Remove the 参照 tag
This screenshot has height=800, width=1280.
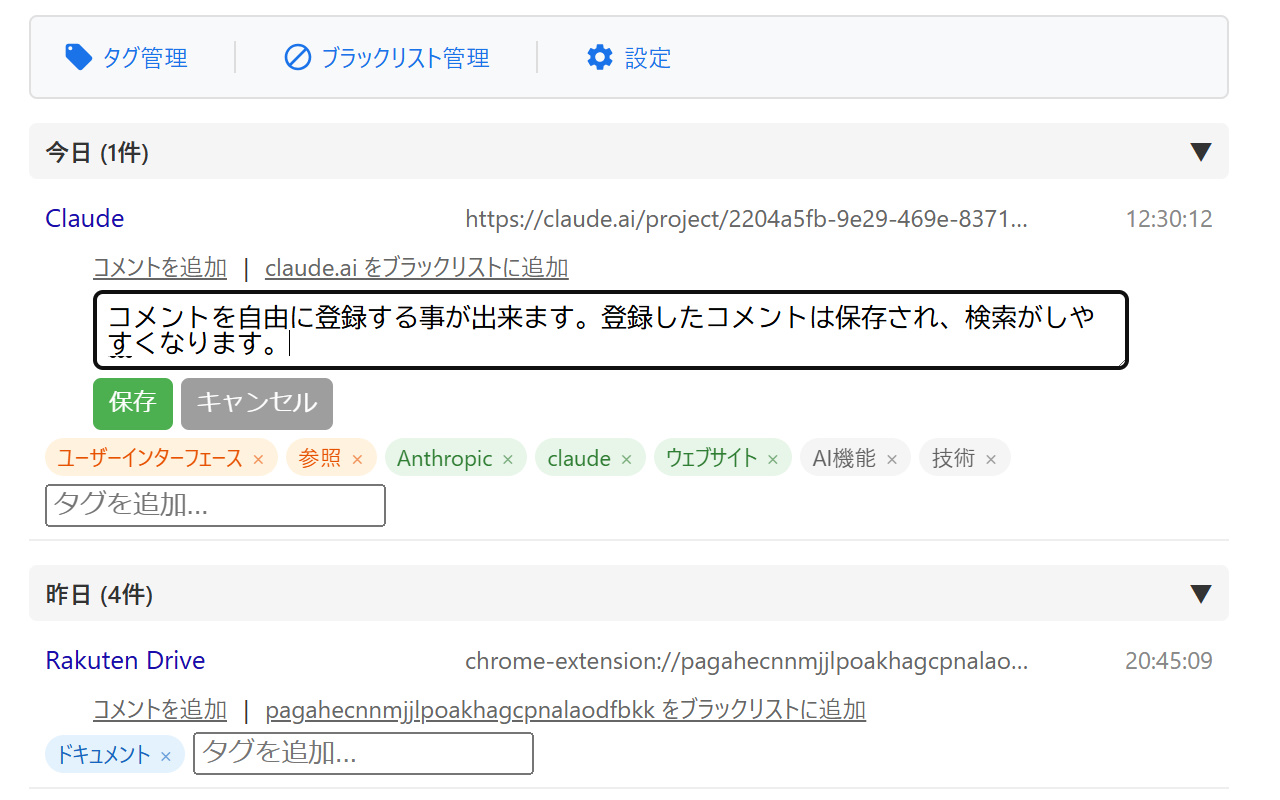pyautogui.click(x=357, y=459)
